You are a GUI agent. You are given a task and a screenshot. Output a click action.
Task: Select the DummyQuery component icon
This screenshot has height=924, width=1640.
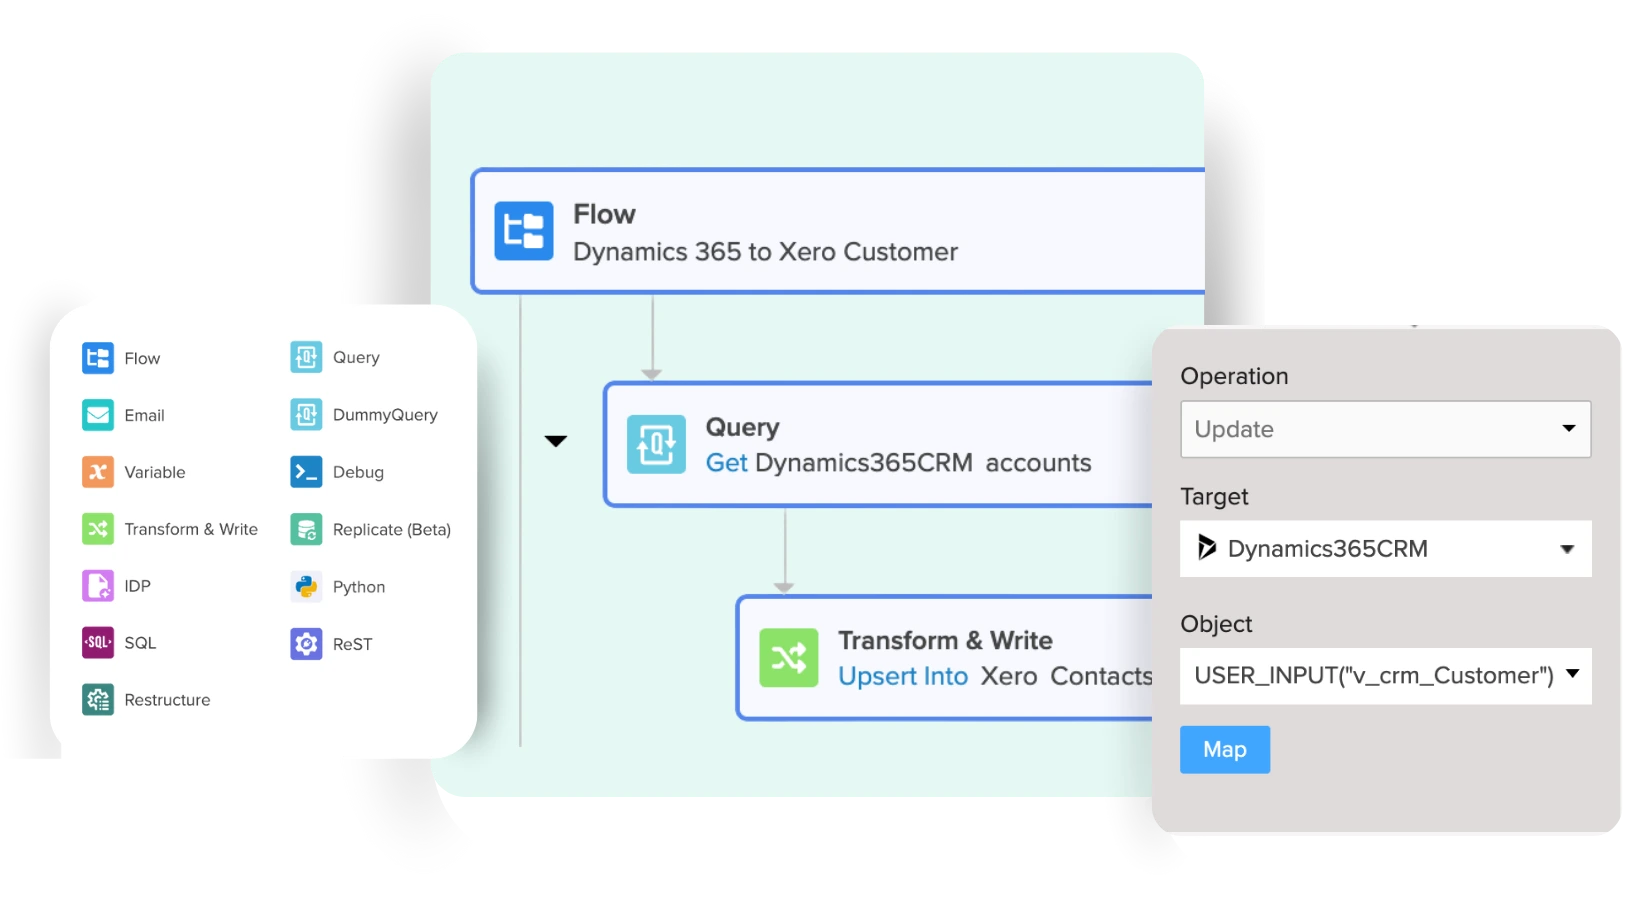(305, 414)
